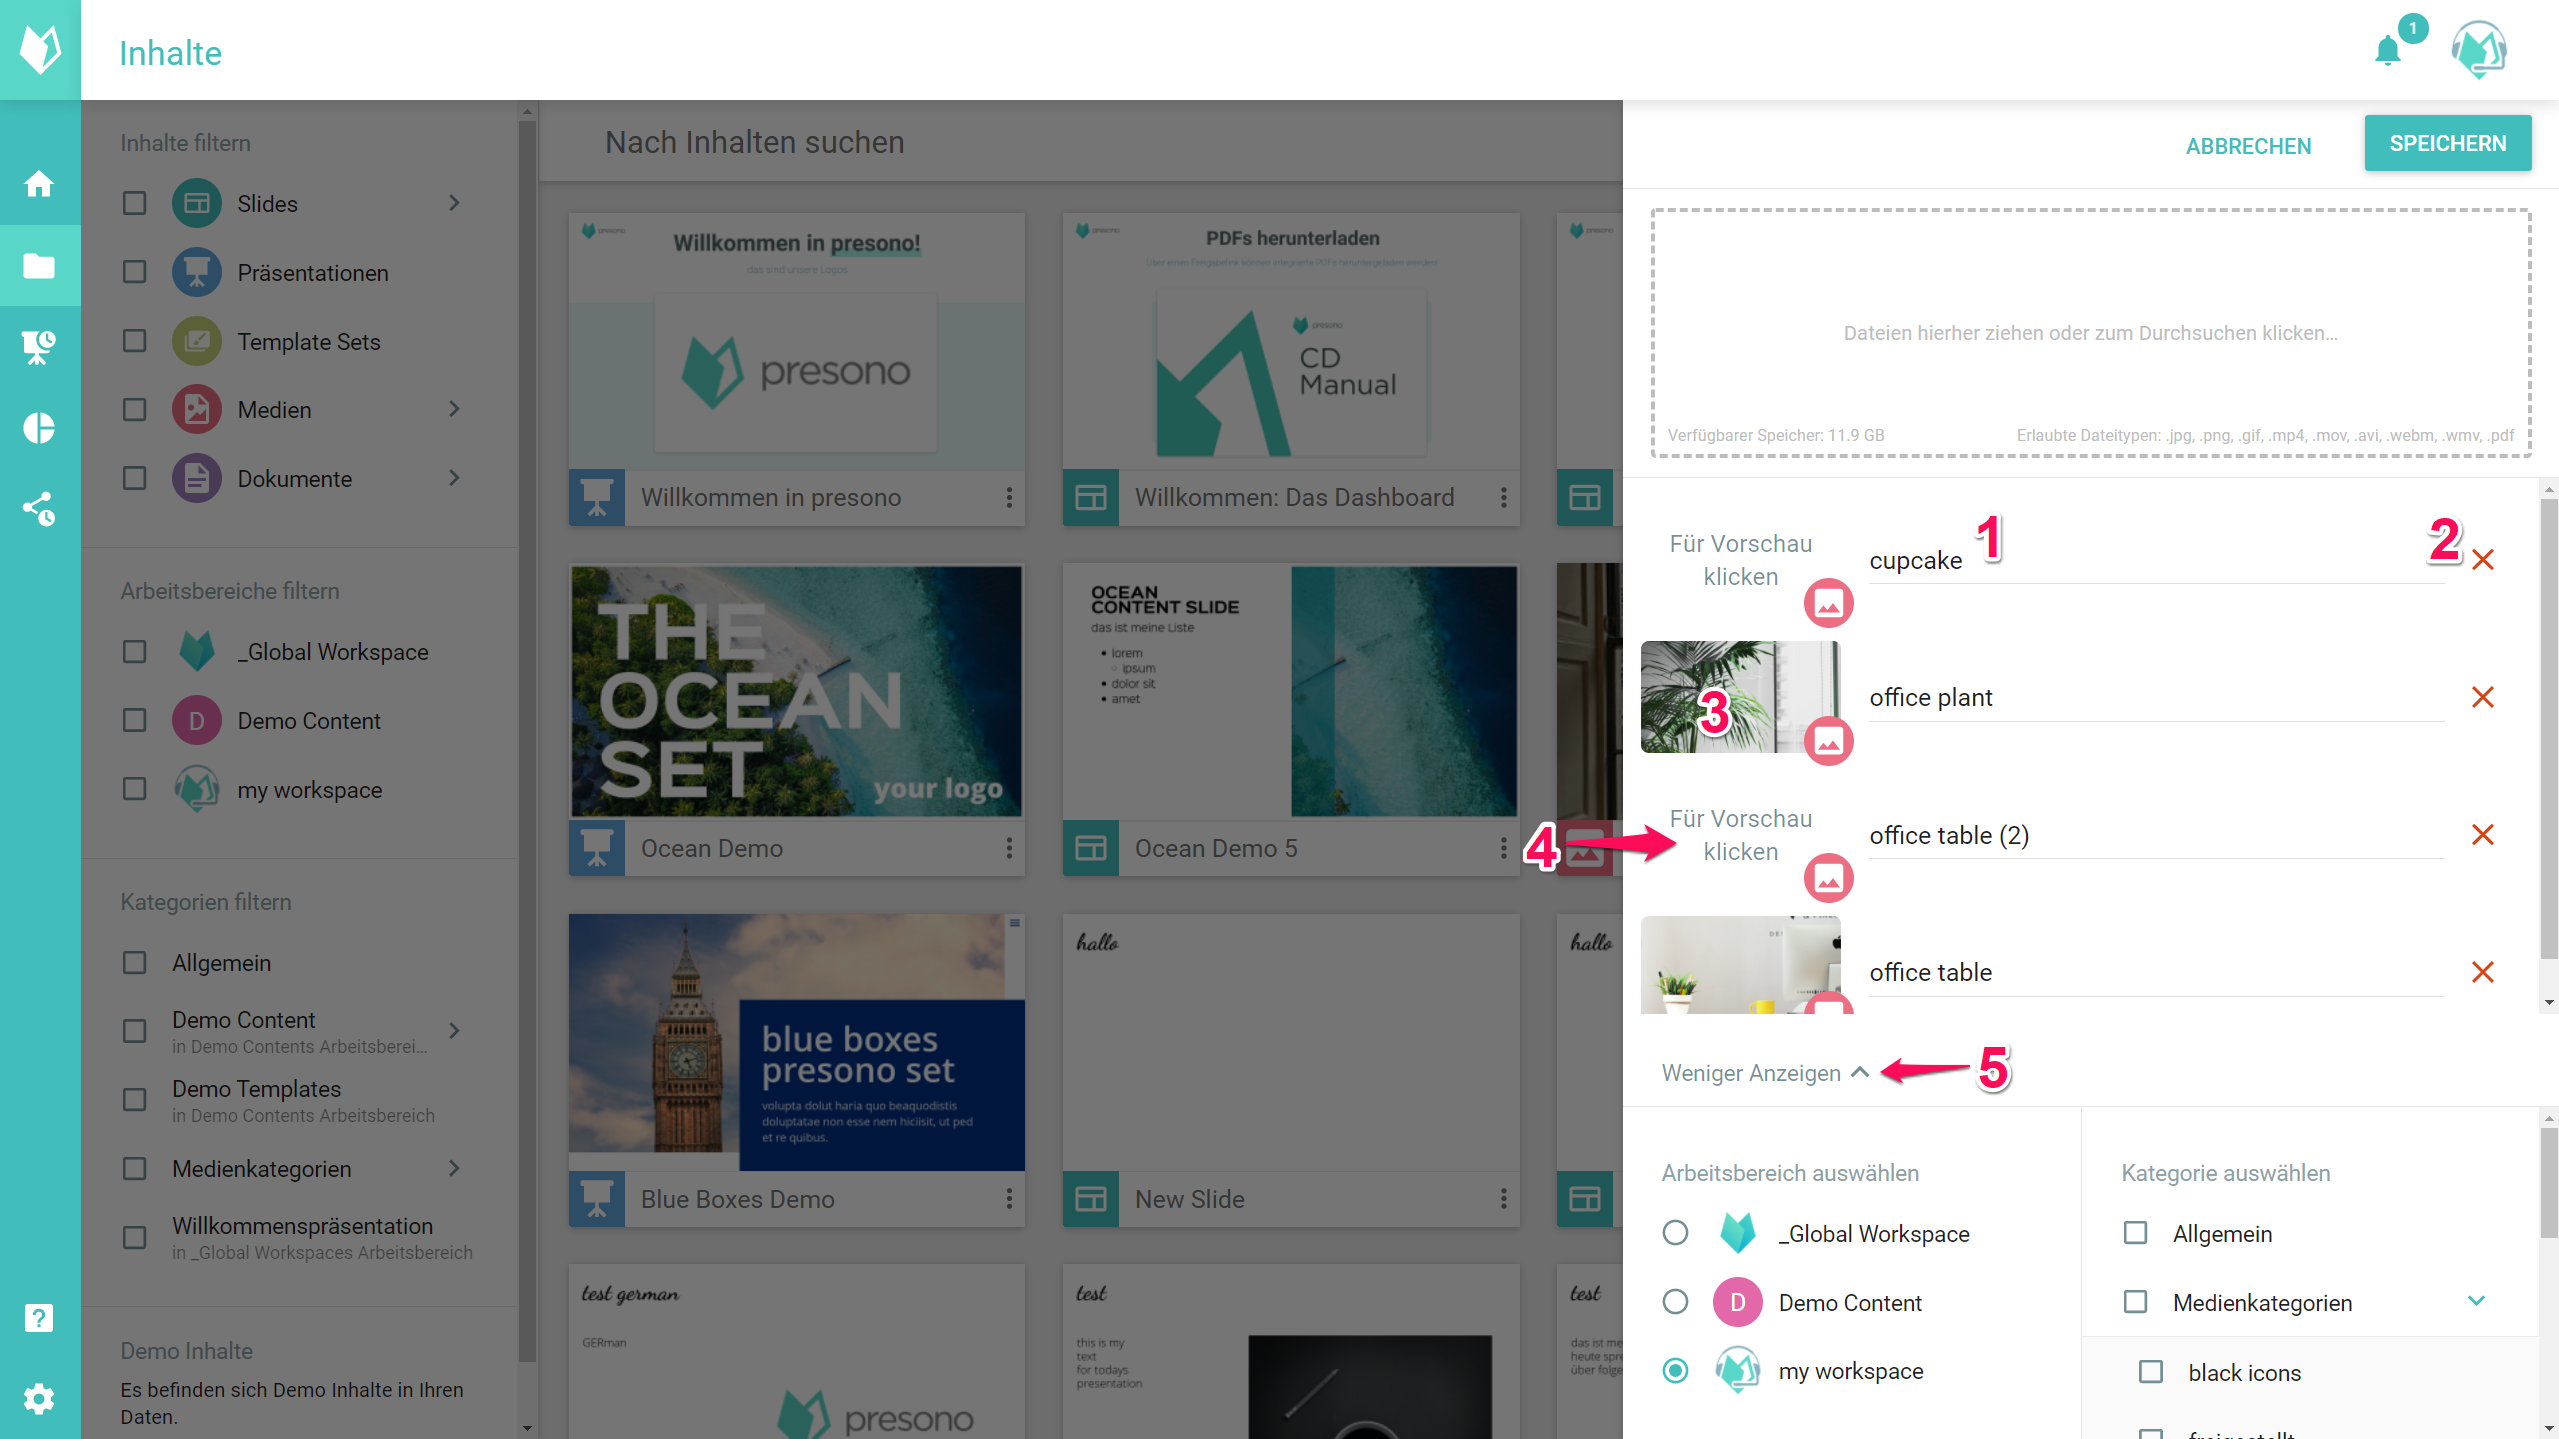2559x1439 pixels.
Task: Click the Speichern button
Action: click(2447, 144)
